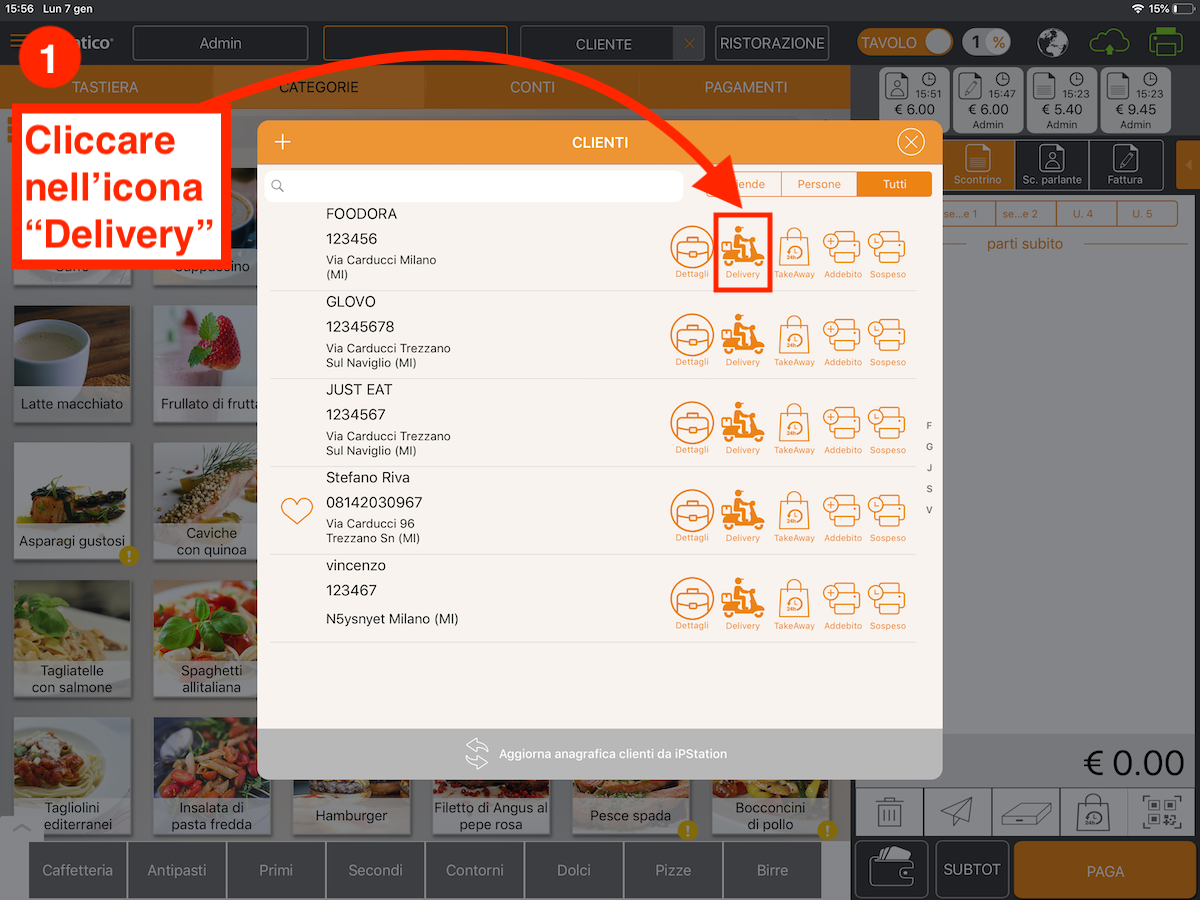Click the Delivery scooter icon for FOODORA
Screen dimensions: 1200x900
(743, 253)
